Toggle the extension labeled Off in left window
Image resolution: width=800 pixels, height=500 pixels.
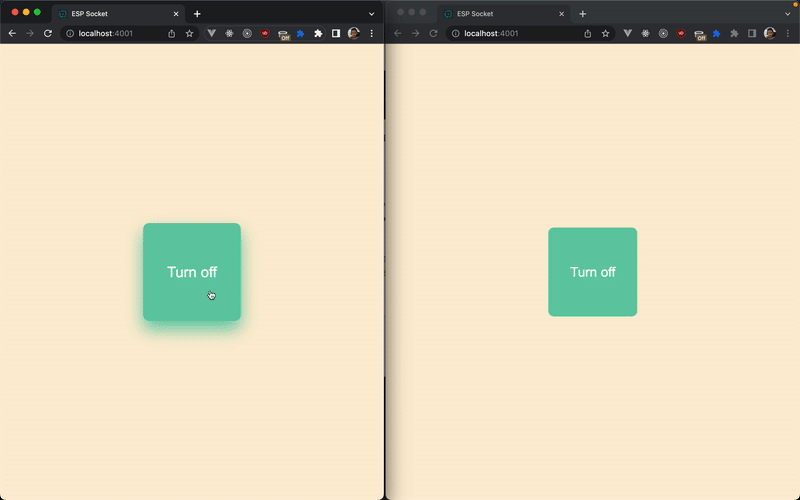point(283,35)
